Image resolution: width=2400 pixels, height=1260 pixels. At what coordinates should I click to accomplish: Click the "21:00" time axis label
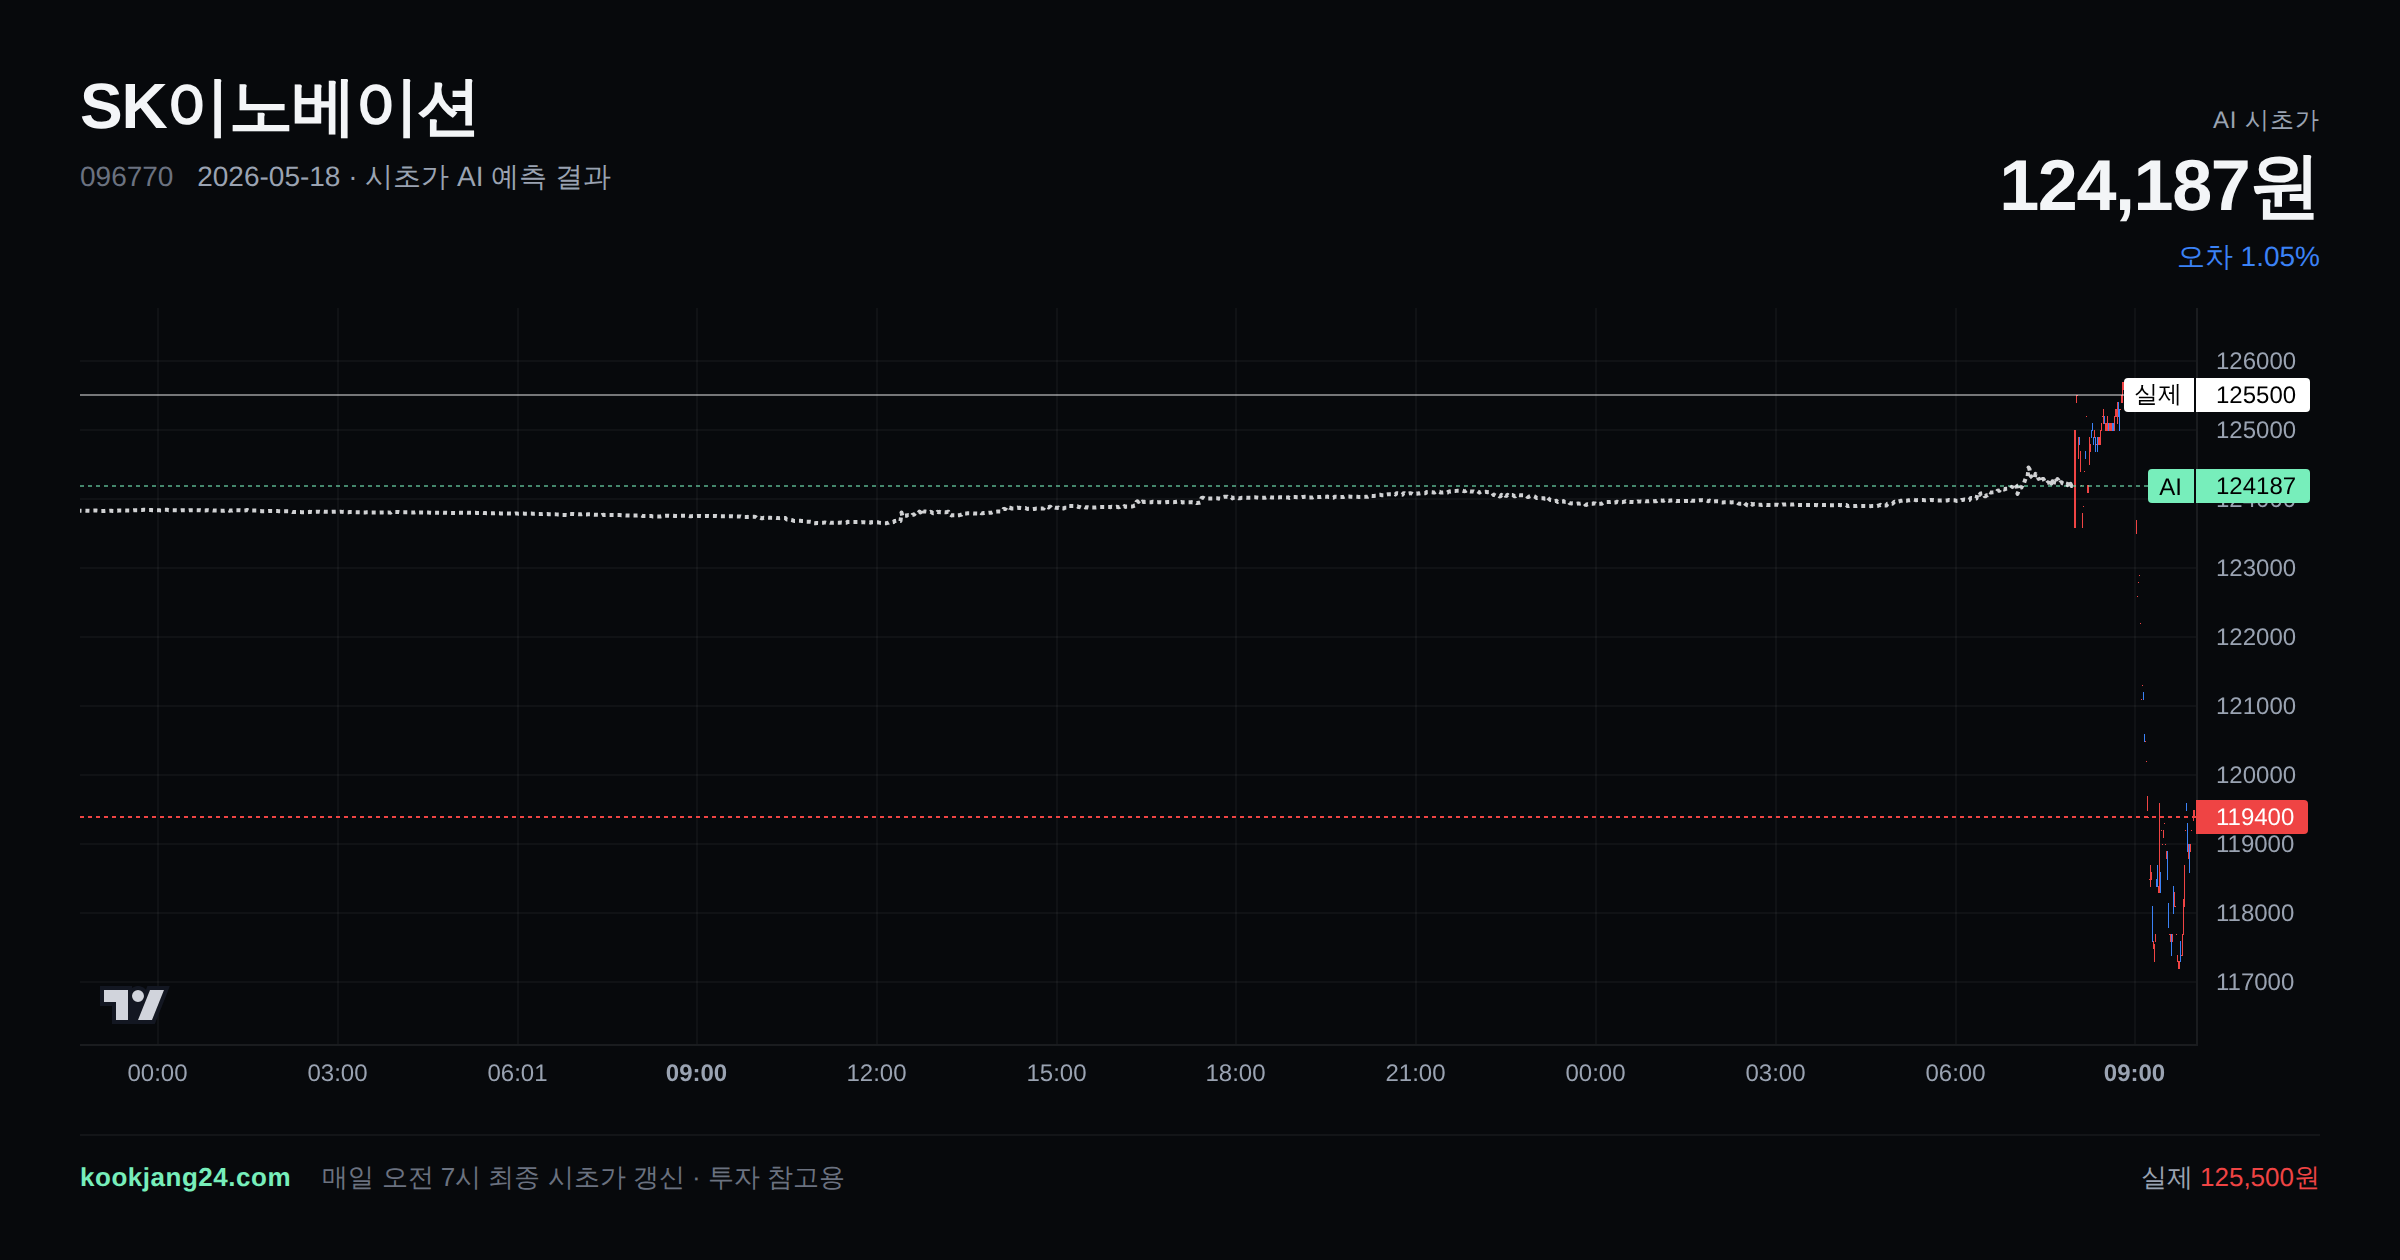pos(1415,1073)
